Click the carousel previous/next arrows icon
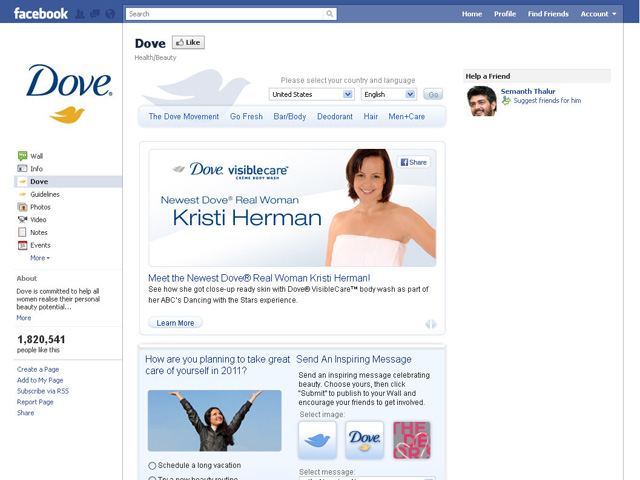 pos(431,324)
